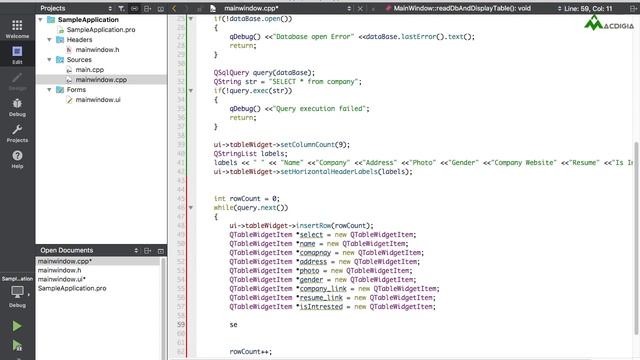Select the Headers folder row
This screenshot has height=360, width=640.
click(79, 40)
